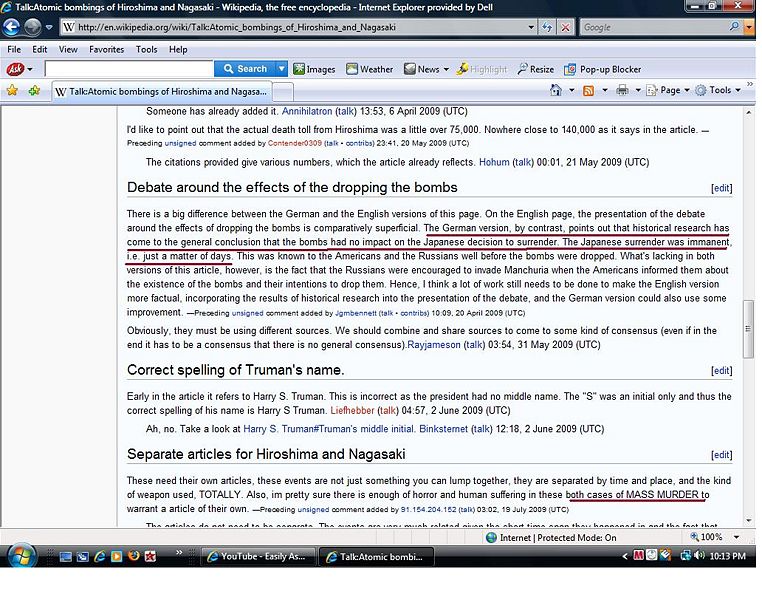Viewport: 762px width, 600px height.
Task: Click the McAfee tray icon
Action: (x=639, y=555)
